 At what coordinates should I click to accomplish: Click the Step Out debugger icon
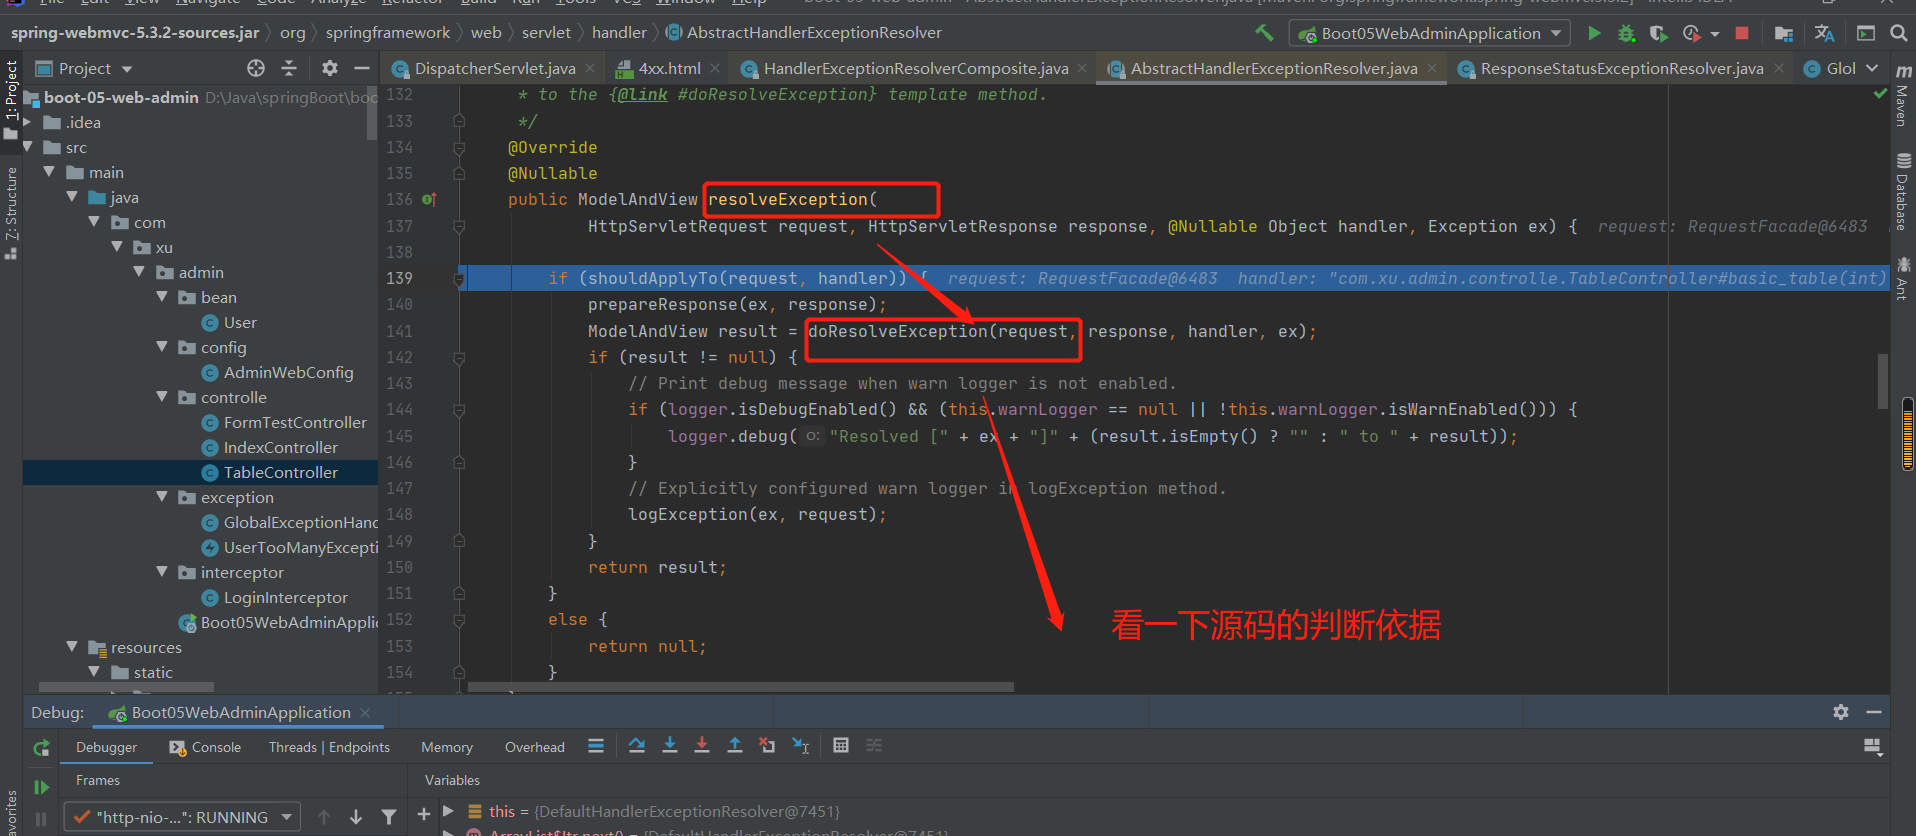pyautogui.click(x=735, y=745)
